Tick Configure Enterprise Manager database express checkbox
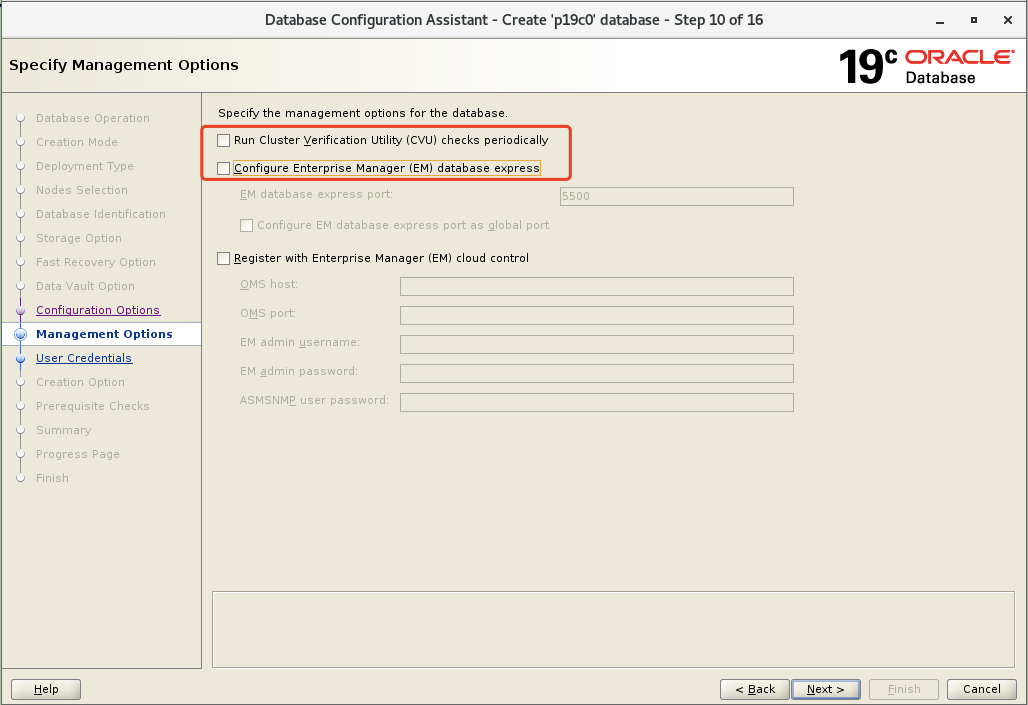The image size is (1028, 705). pos(224,169)
